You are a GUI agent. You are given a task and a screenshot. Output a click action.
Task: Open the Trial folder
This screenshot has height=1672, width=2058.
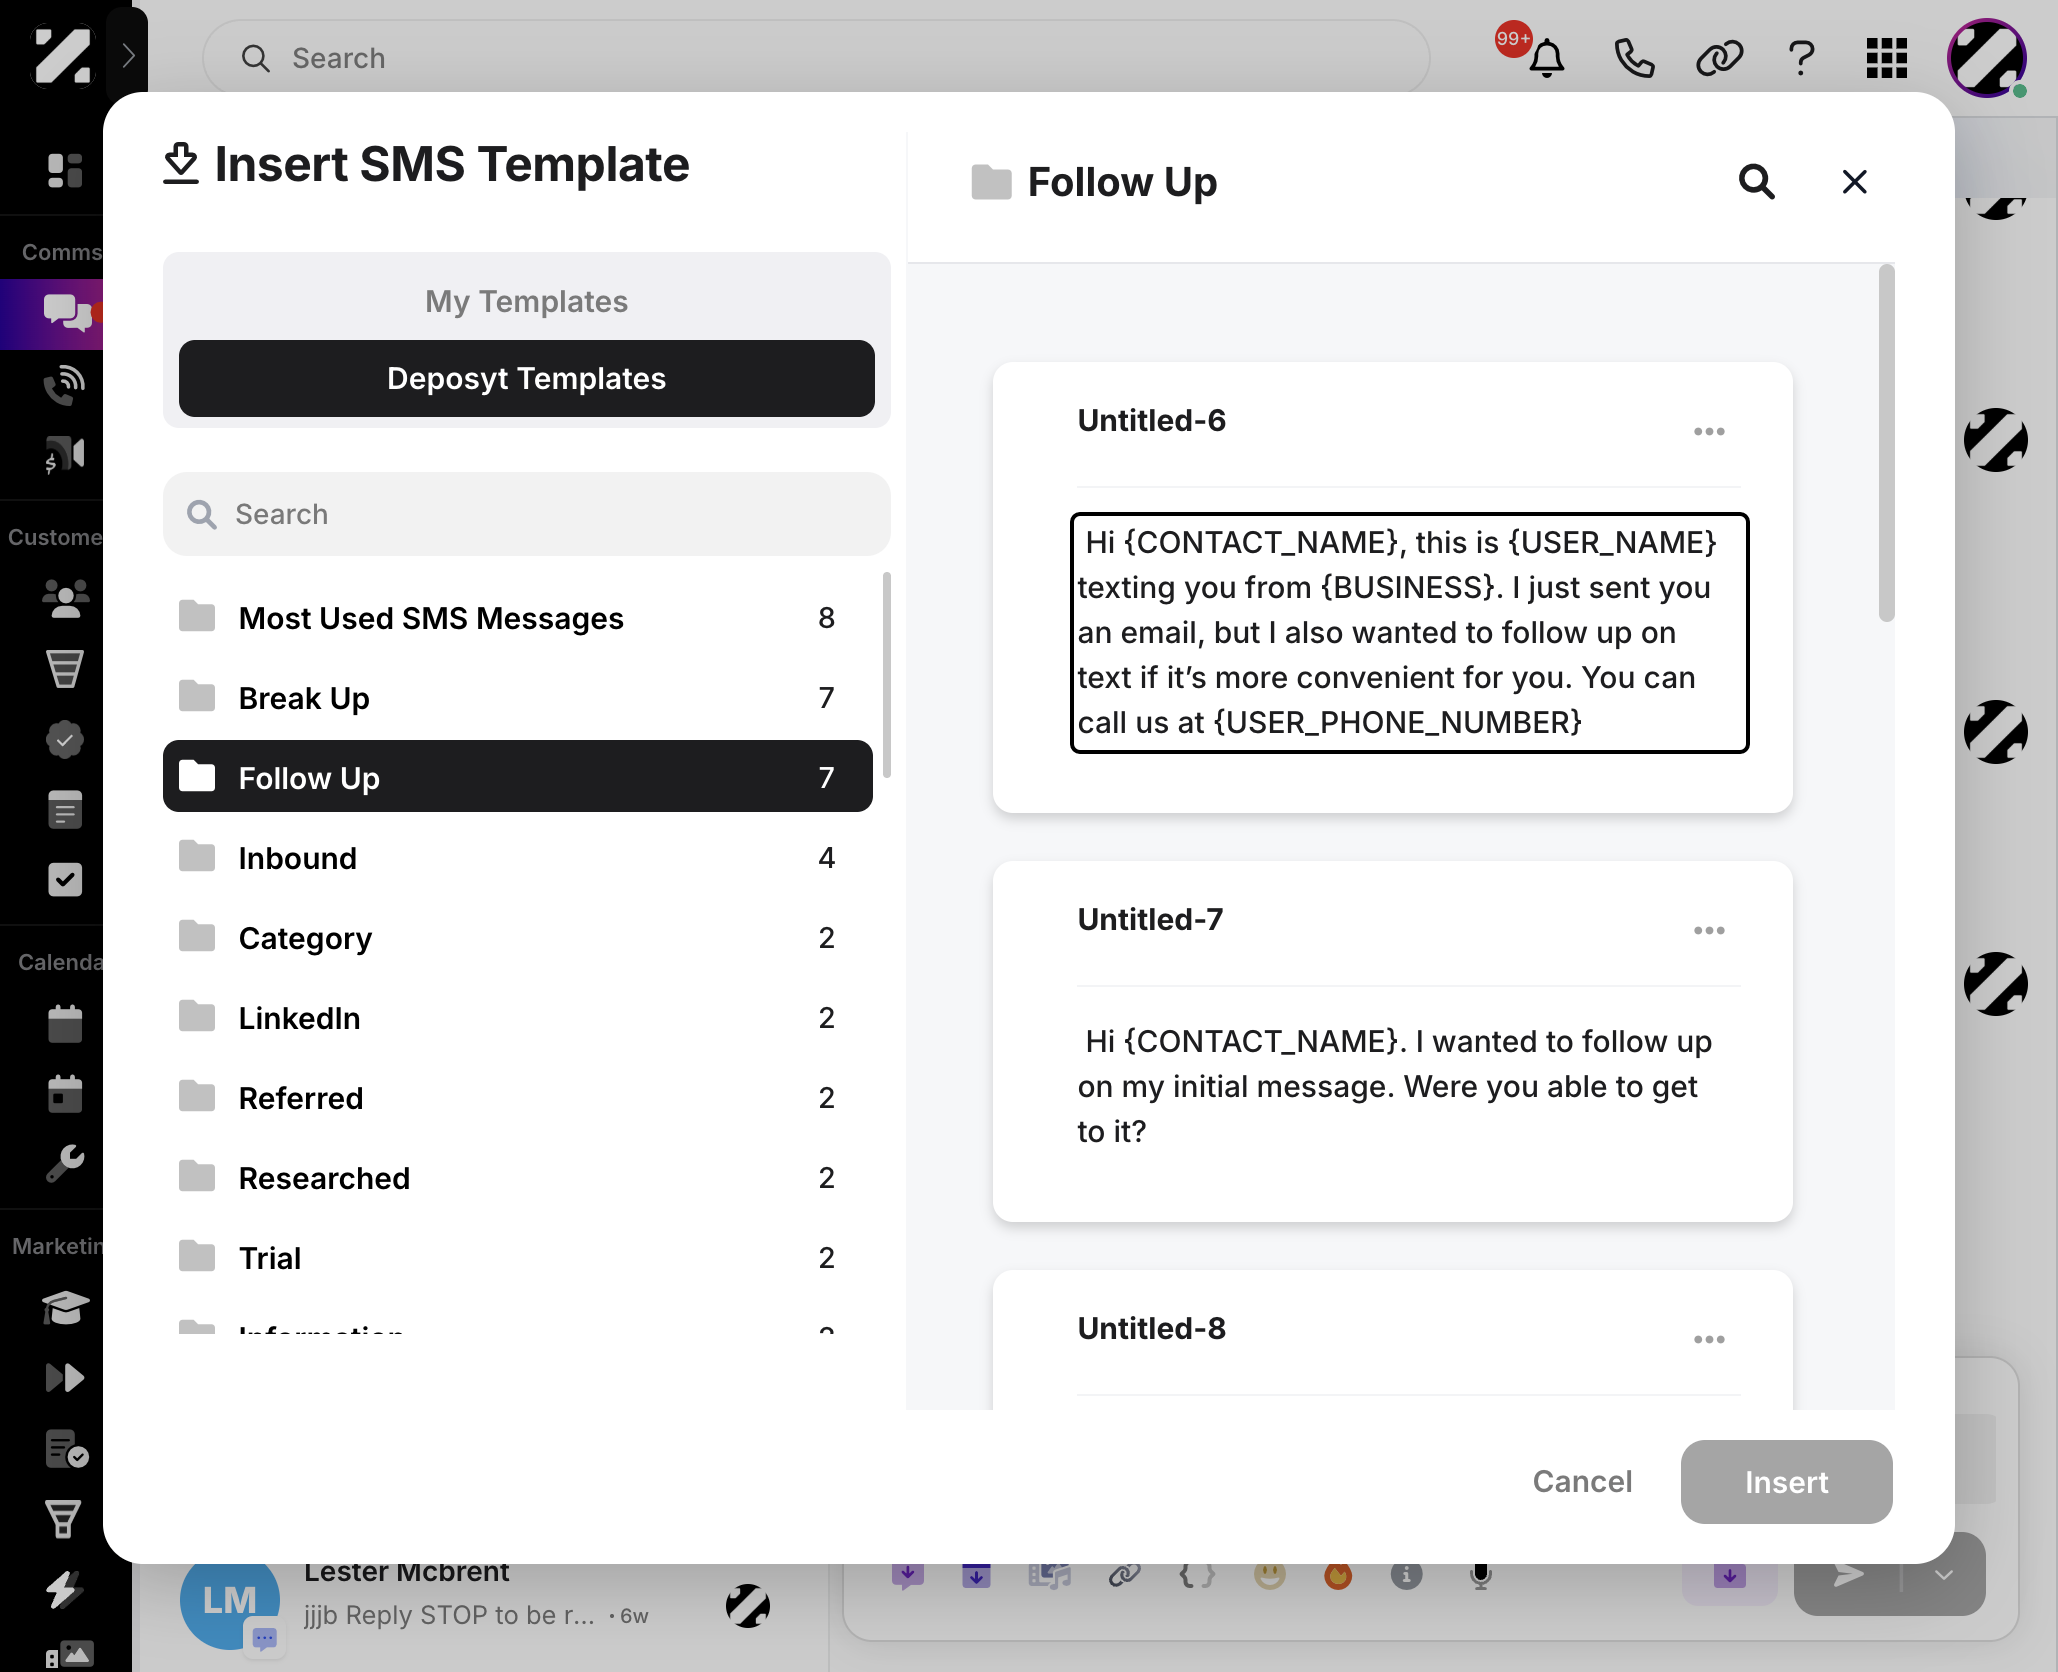point(517,1258)
